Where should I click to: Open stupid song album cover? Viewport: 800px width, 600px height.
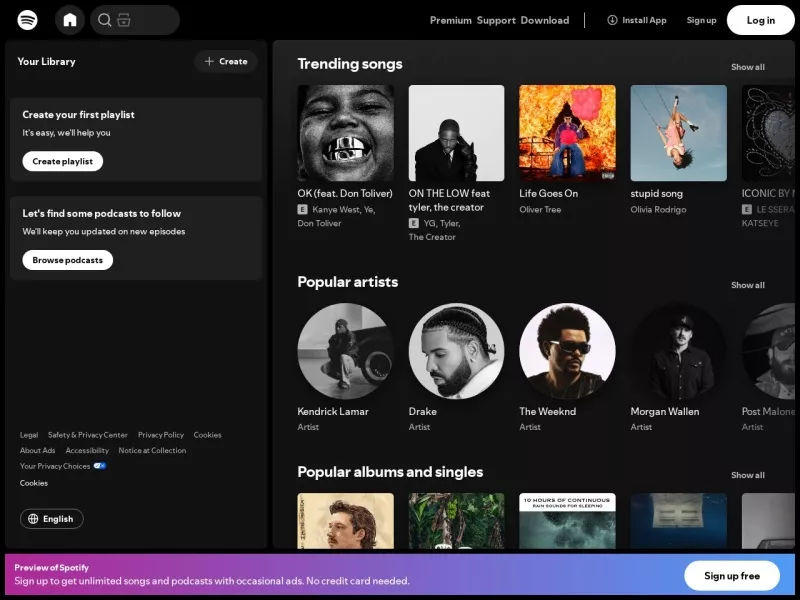[x=679, y=133]
